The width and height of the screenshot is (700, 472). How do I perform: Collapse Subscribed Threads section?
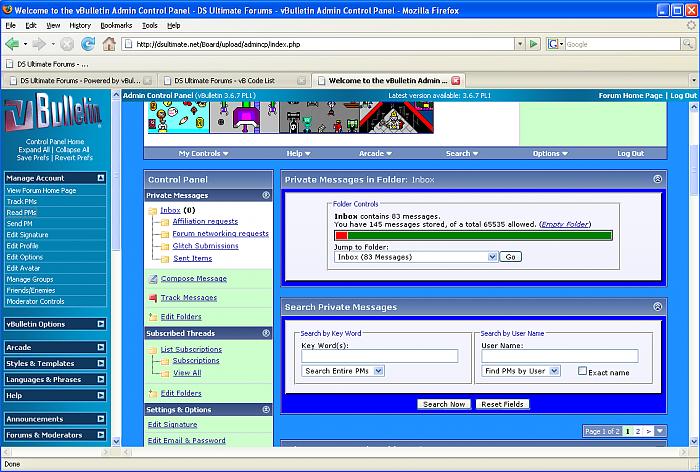click(x=266, y=333)
